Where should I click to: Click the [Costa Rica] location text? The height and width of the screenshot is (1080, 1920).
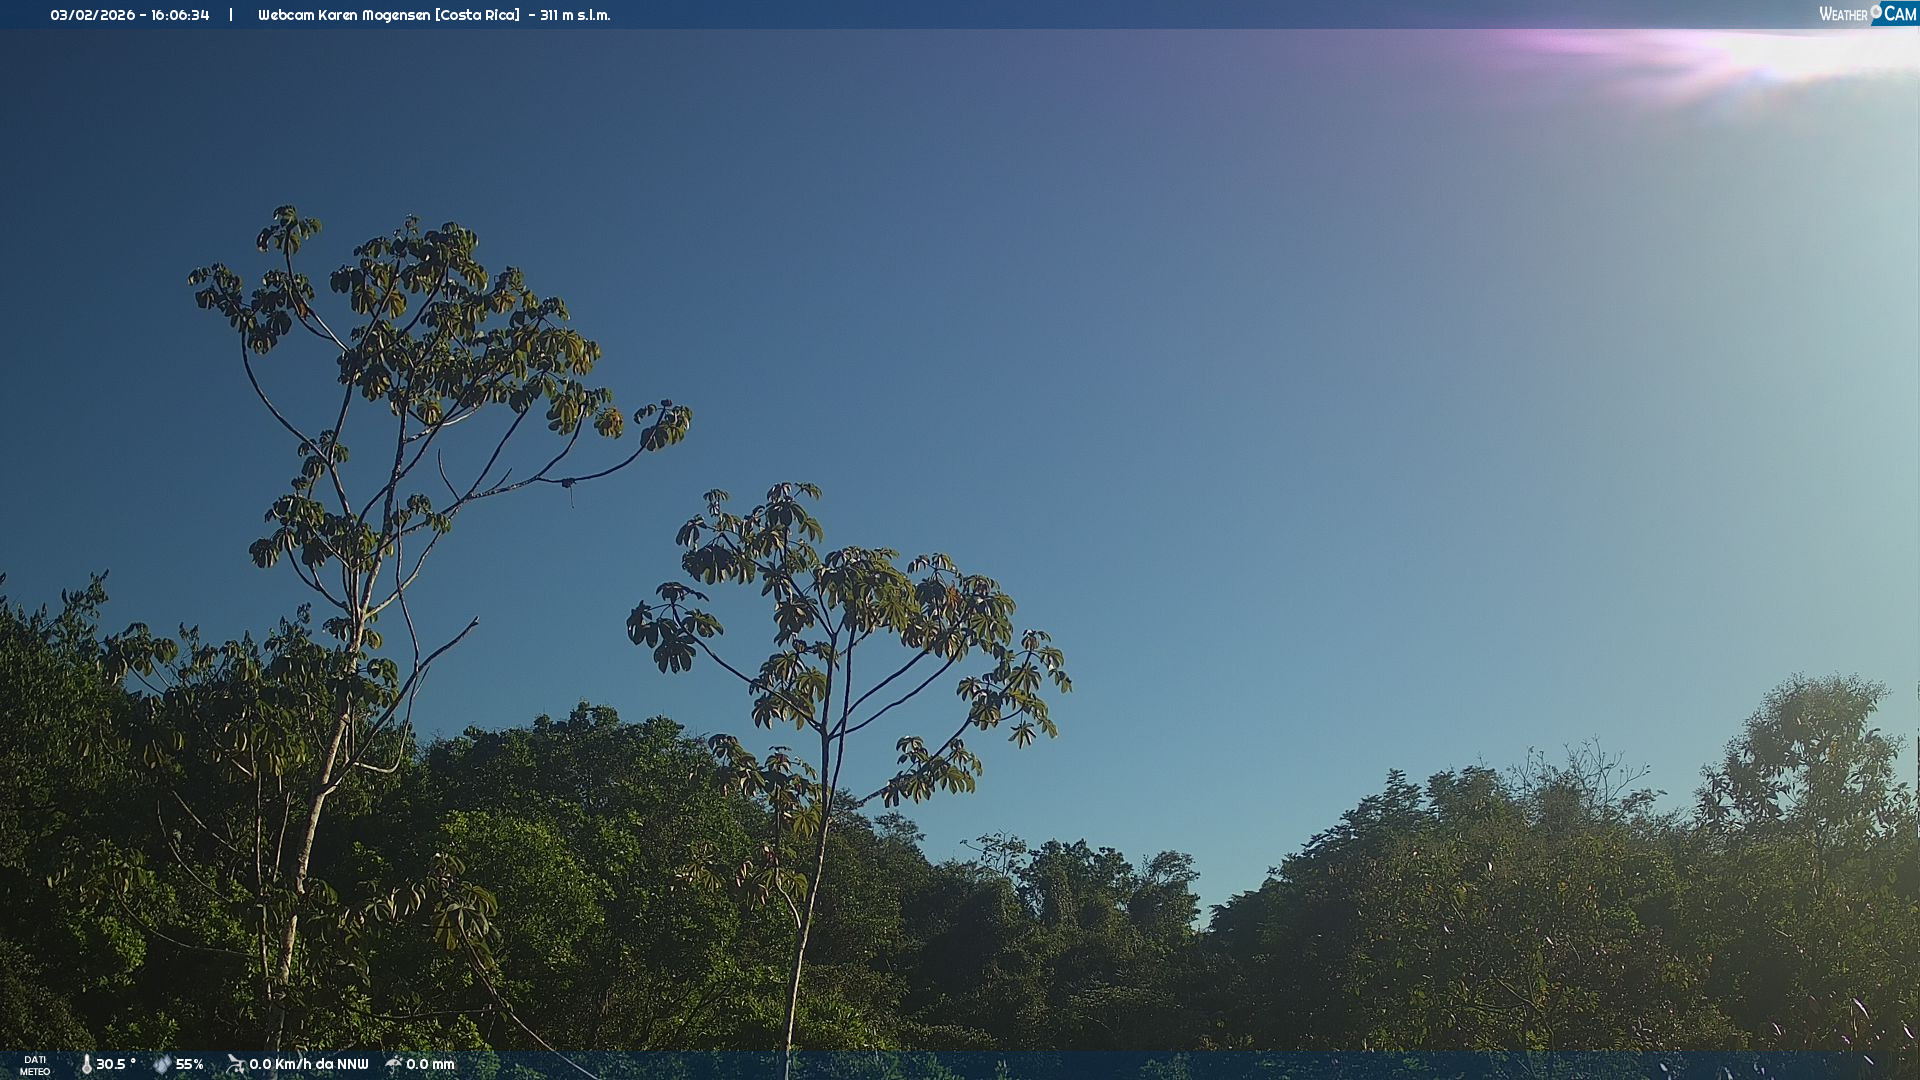coord(477,15)
